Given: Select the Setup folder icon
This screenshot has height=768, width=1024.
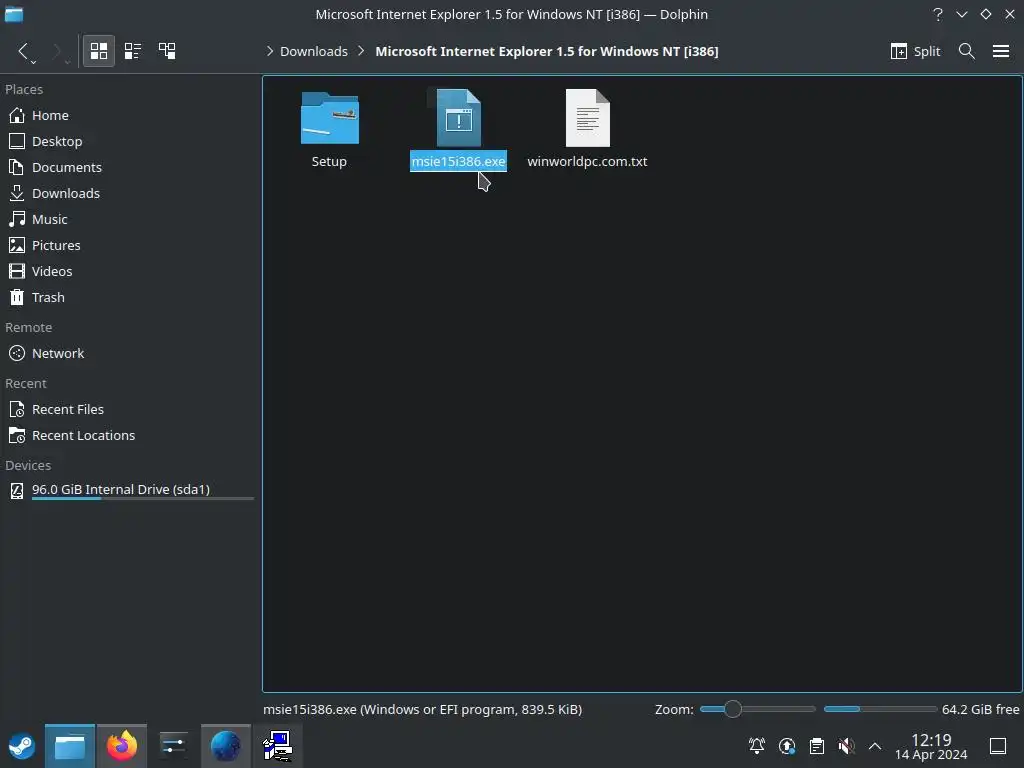Looking at the screenshot, I should 330,118.
